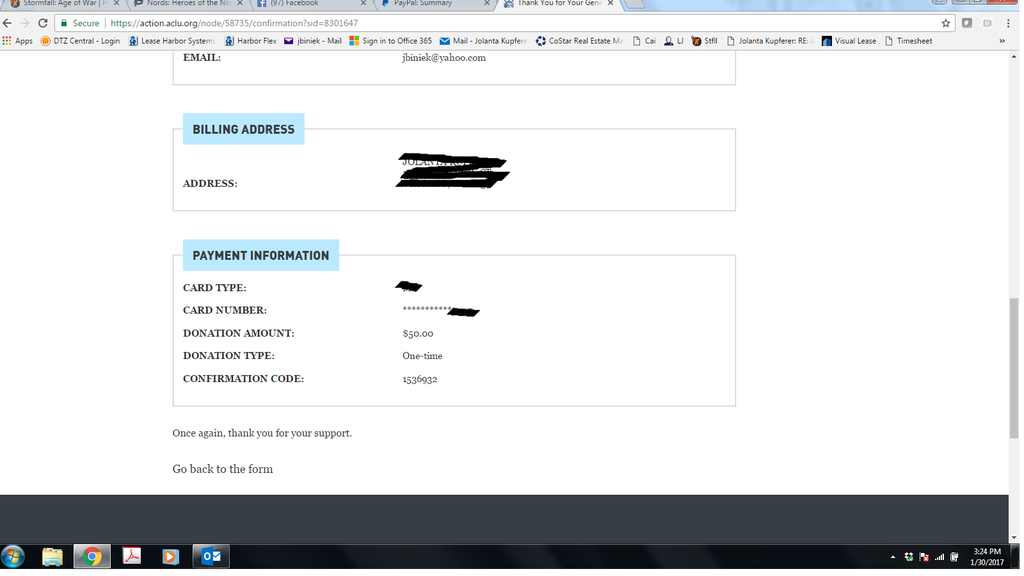Click the BILLING ADDRESS heading
1024x576 pixels.
[x=244, y=129]
